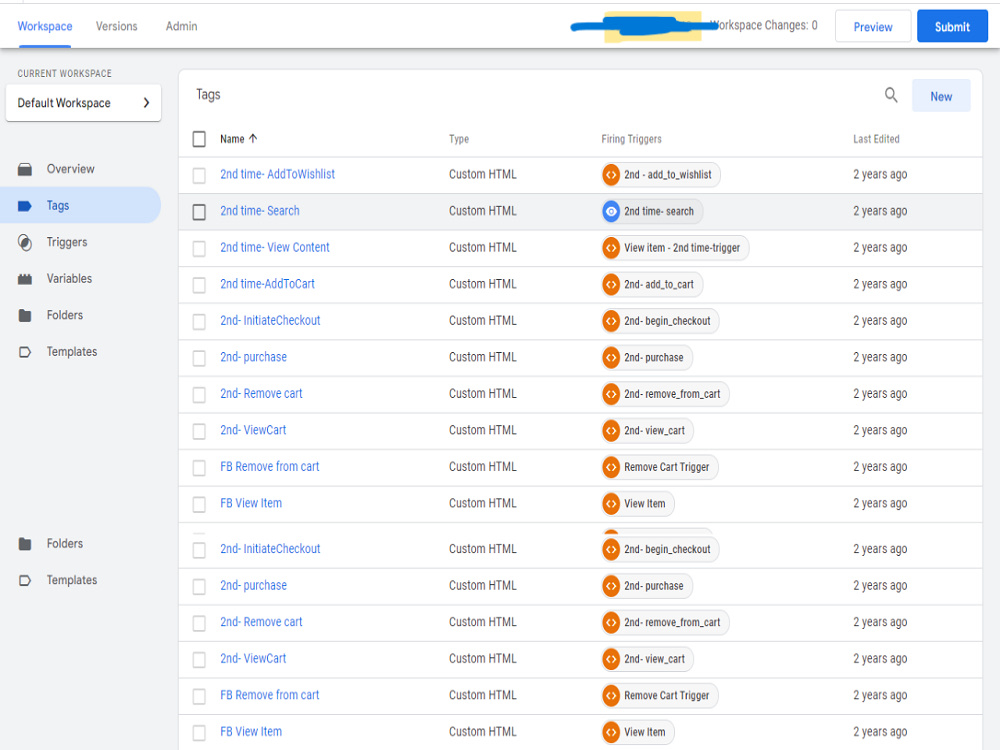Click Custom HTML in 2nd time- View Content row

click(483, 247)
